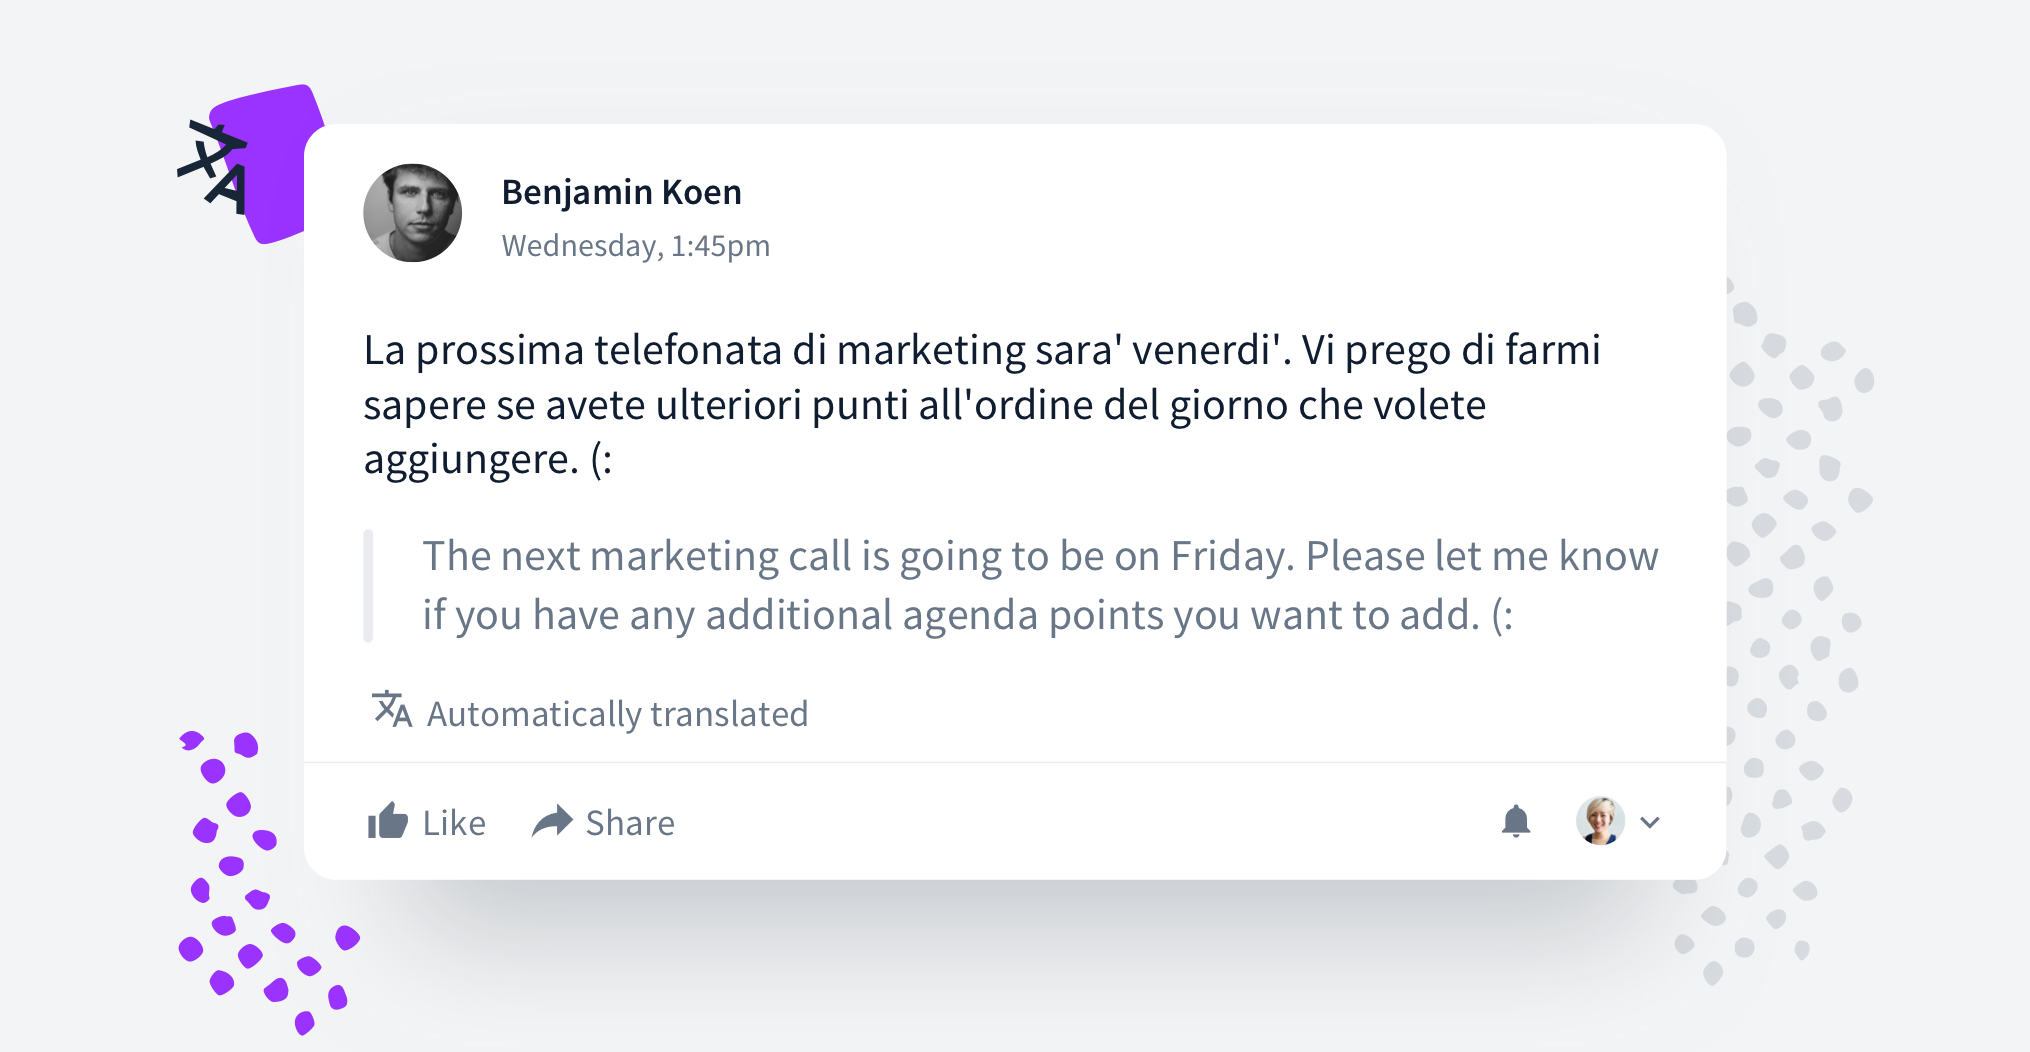Click the Share label text

pos(630,823)
